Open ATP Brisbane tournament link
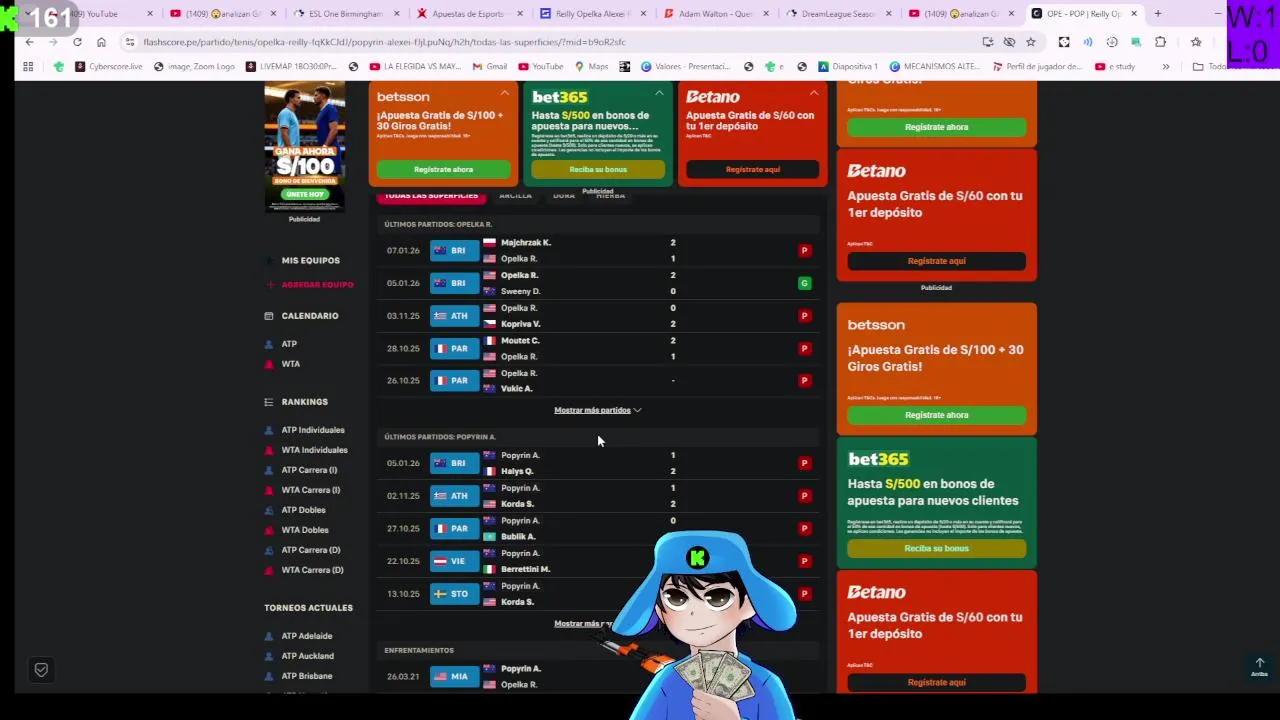Viewport: 1280px width, 720px height. click(306, 676)
